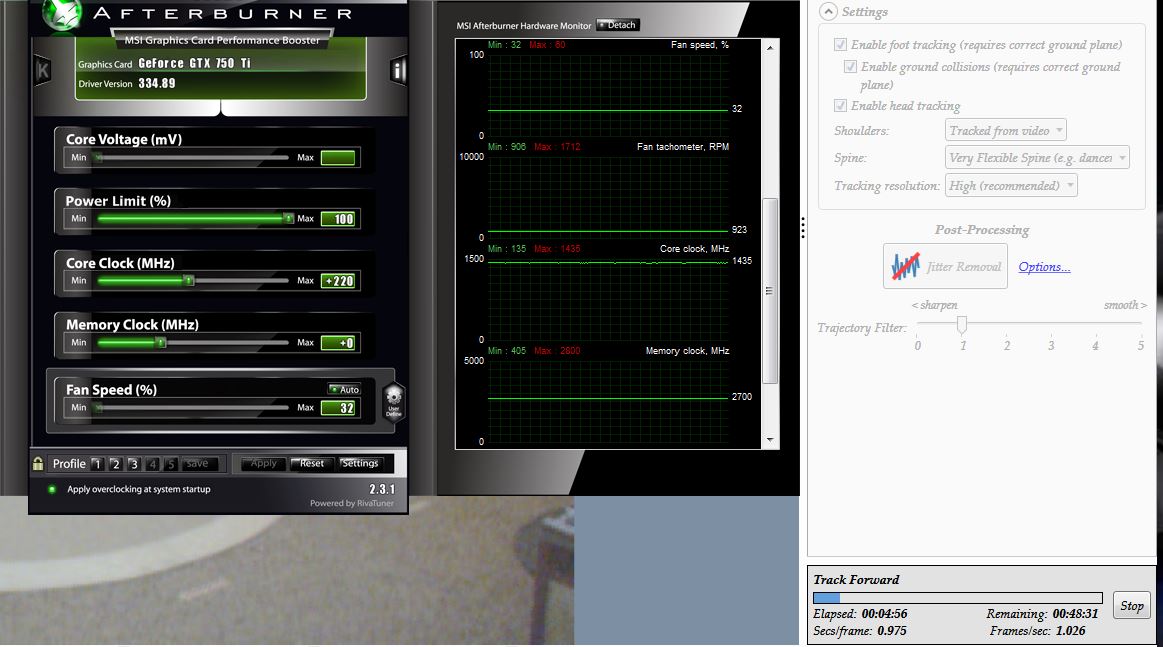This screenshot has width=1163, height=647.
Task: Click the Memory Clock value field showing +0
Action: [x=338, y=343]
